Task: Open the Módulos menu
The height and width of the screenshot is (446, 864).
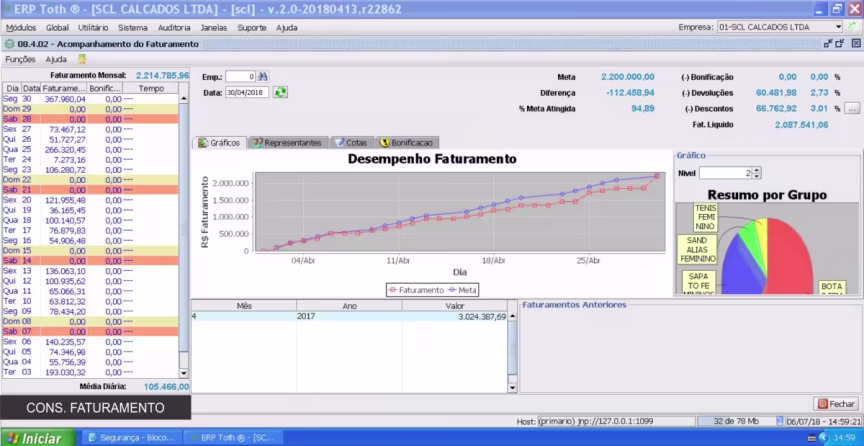Action: 20,27
